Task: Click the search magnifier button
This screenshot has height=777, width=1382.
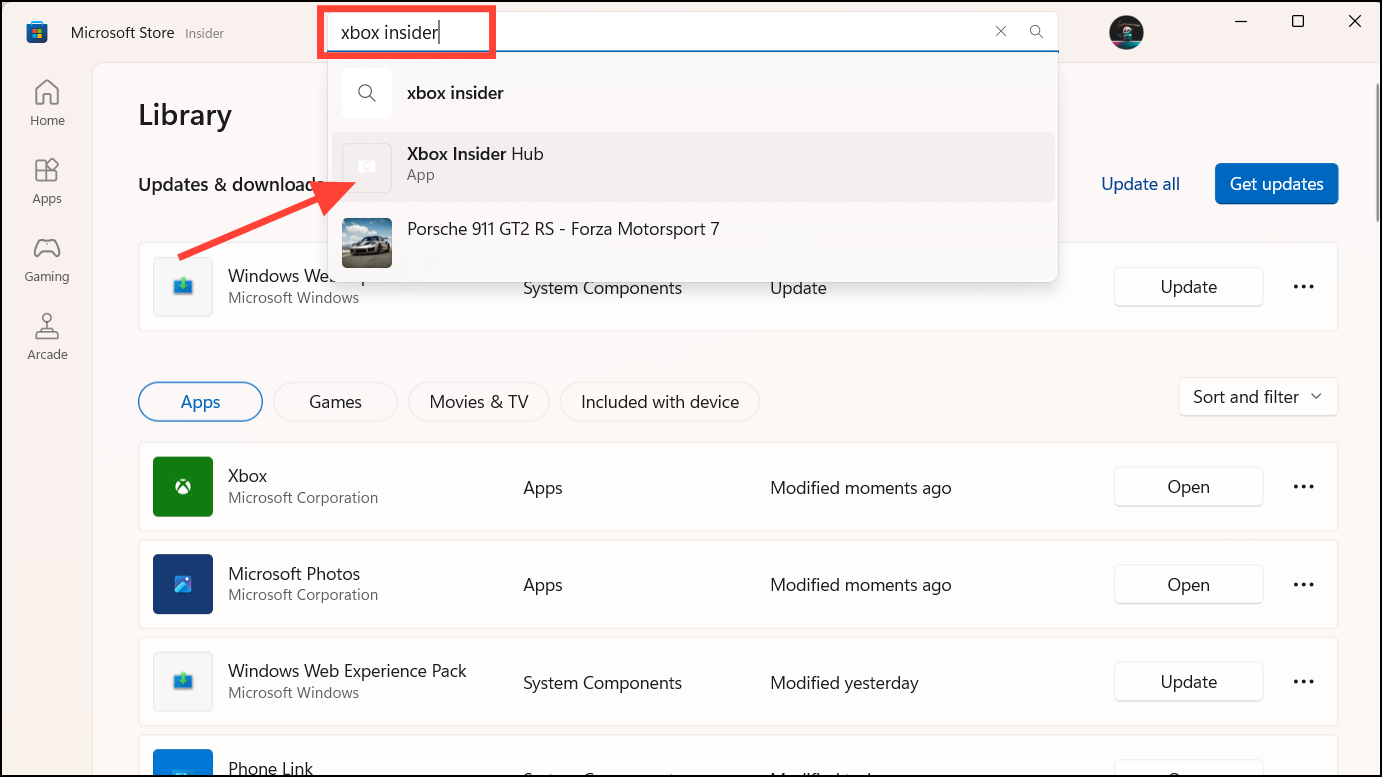Action: click(1037, 32)
